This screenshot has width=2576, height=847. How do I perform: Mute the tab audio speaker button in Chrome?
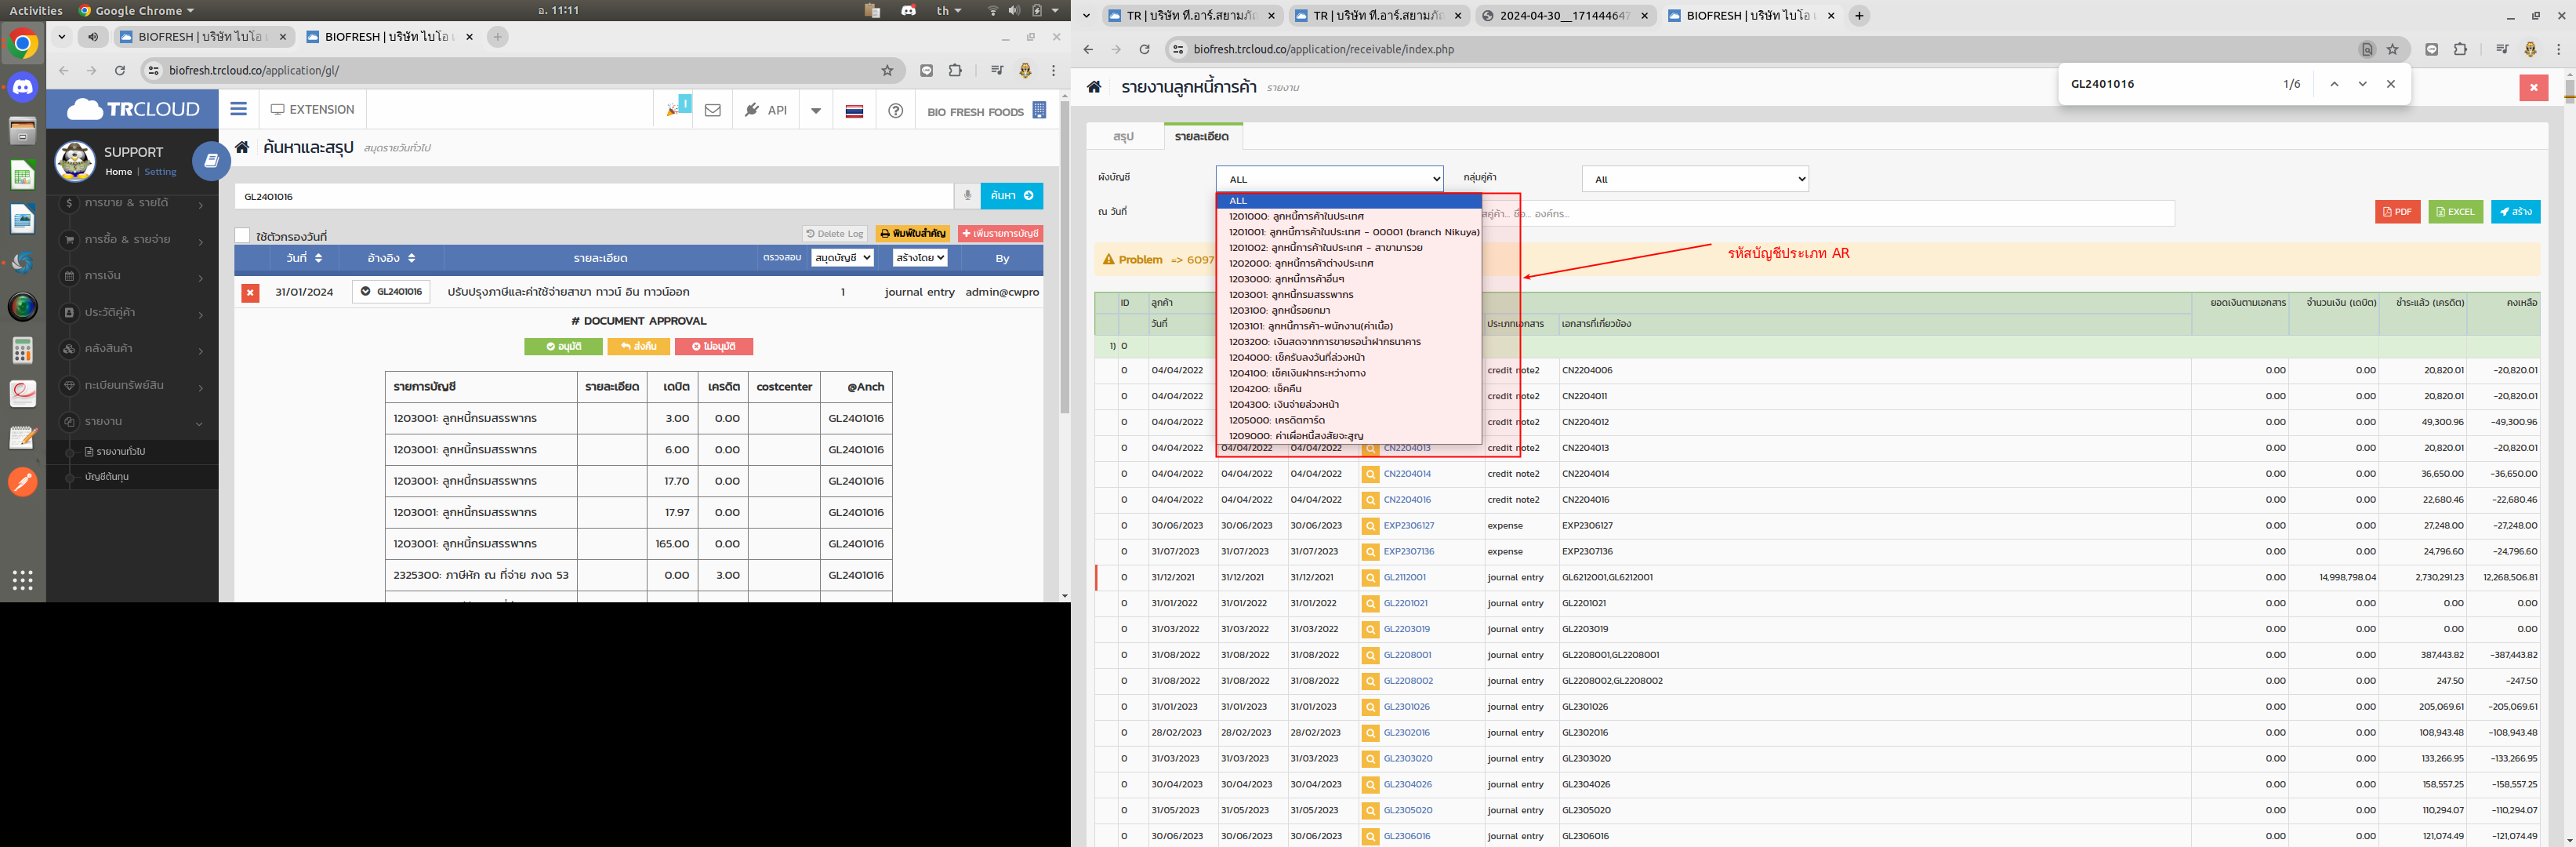point(93,37)
